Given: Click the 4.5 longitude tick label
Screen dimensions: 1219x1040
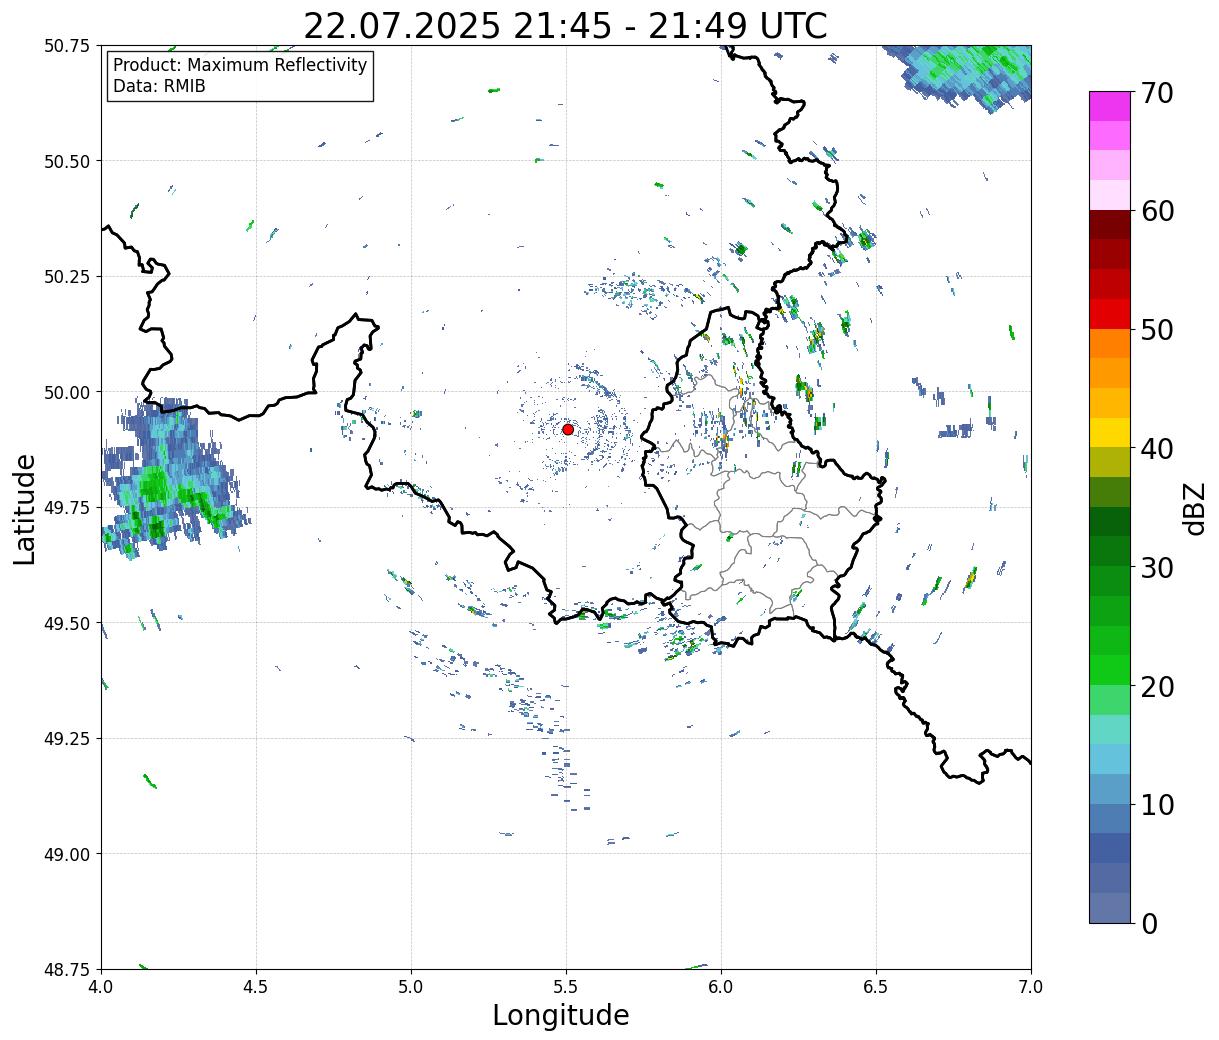Looking at the screenshot, I should coord(256,987).
